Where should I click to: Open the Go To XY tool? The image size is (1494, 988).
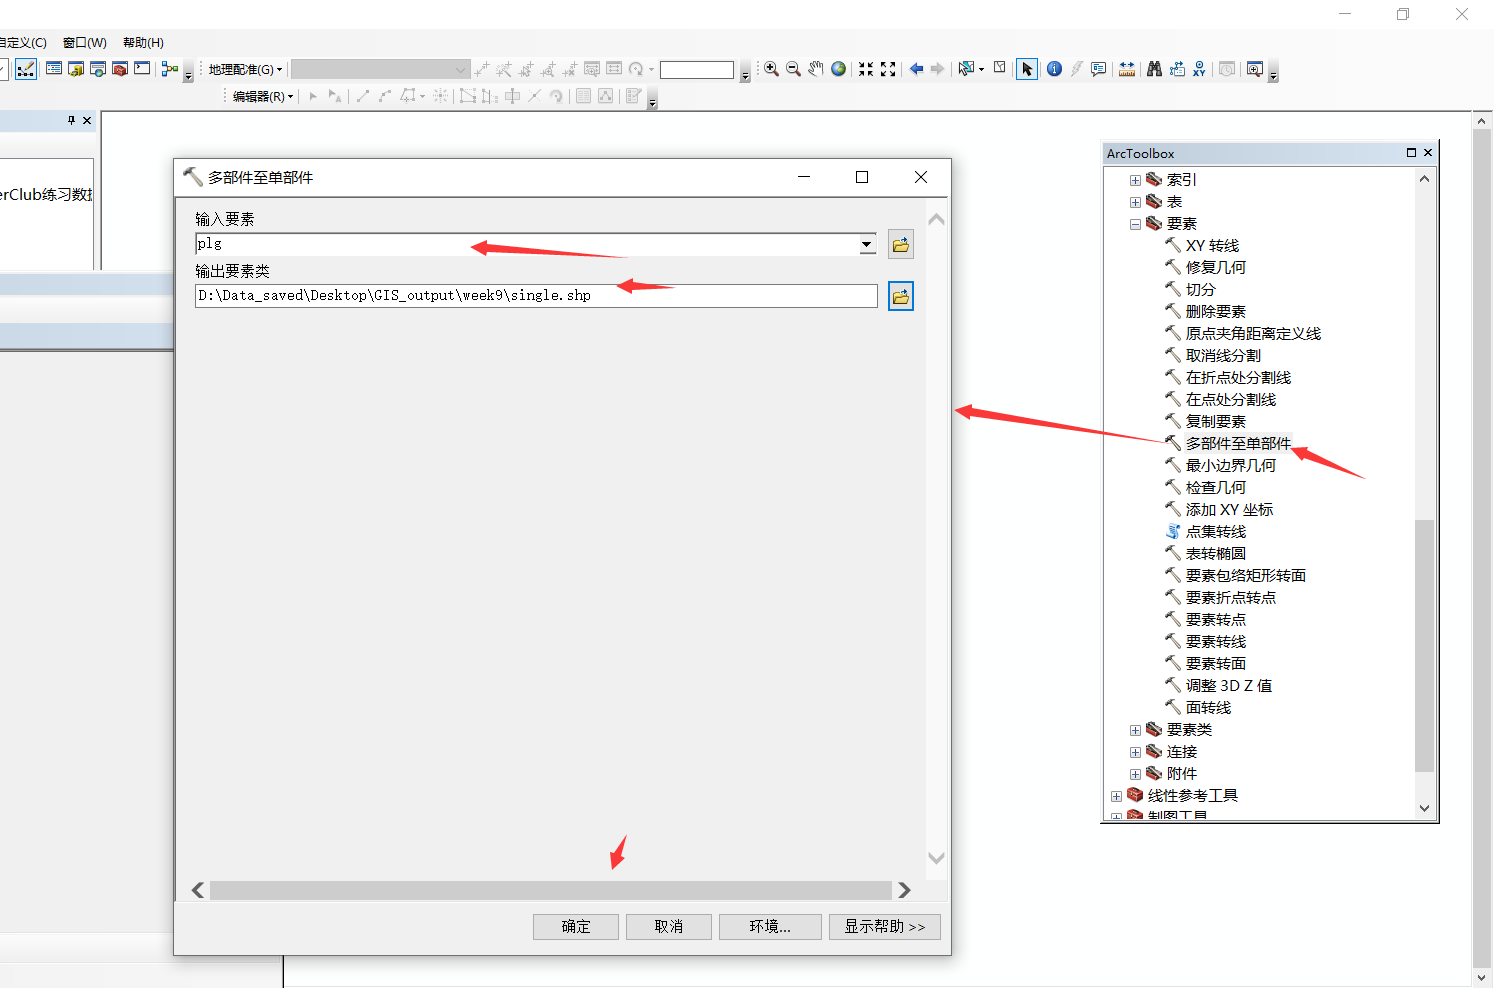(x=1199, y=69)
